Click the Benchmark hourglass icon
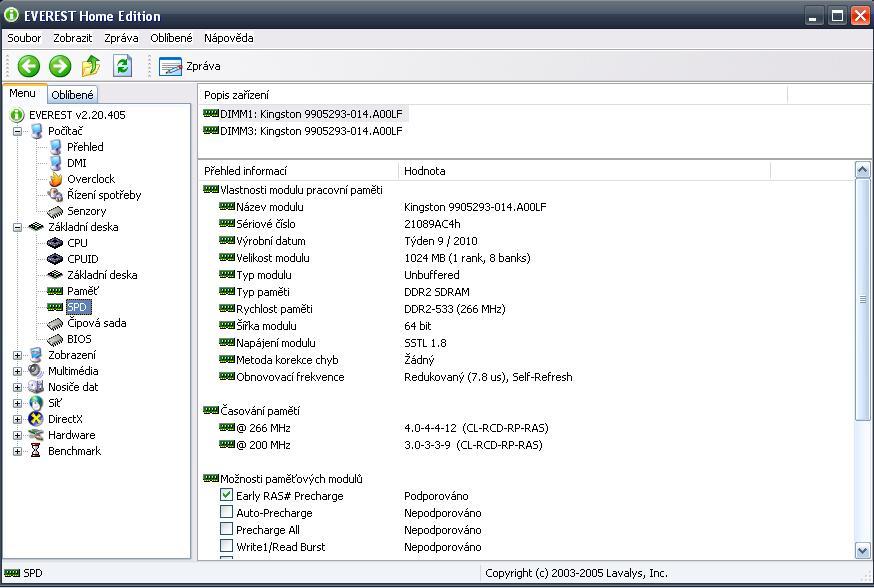The image size is (874, 588). pos(36,451)
